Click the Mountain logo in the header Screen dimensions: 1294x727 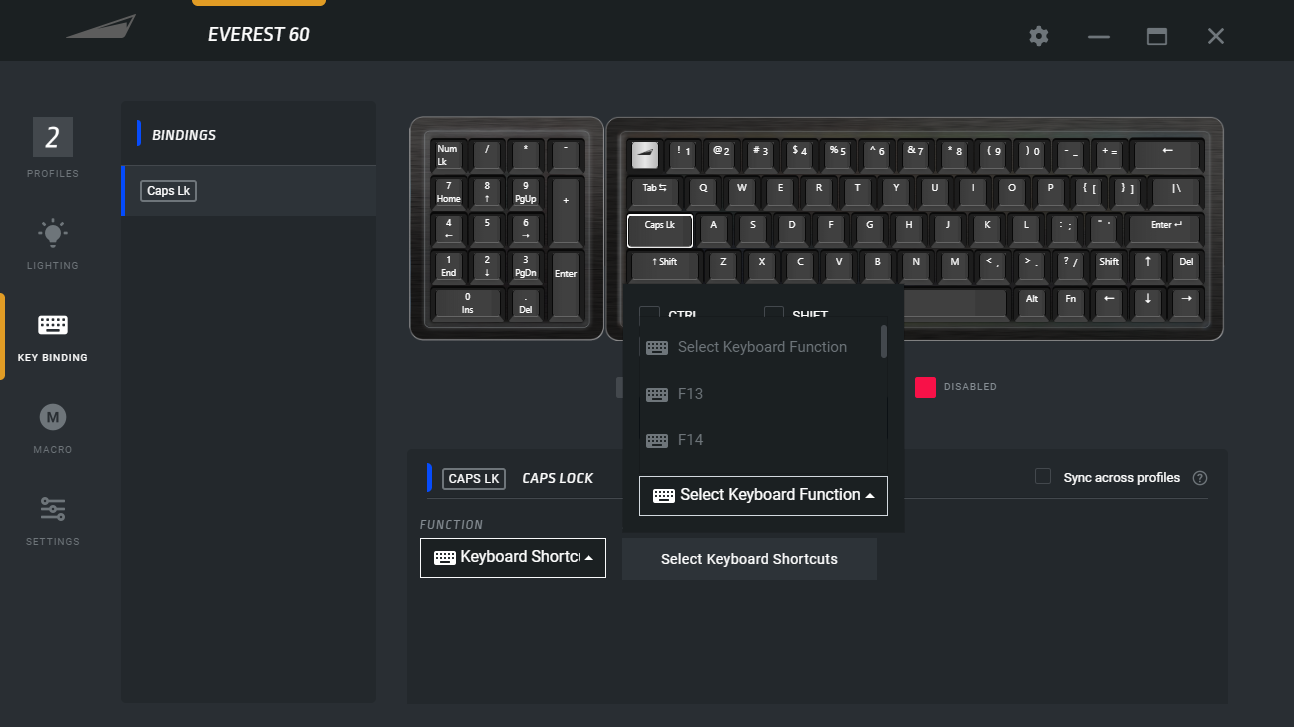101,27
